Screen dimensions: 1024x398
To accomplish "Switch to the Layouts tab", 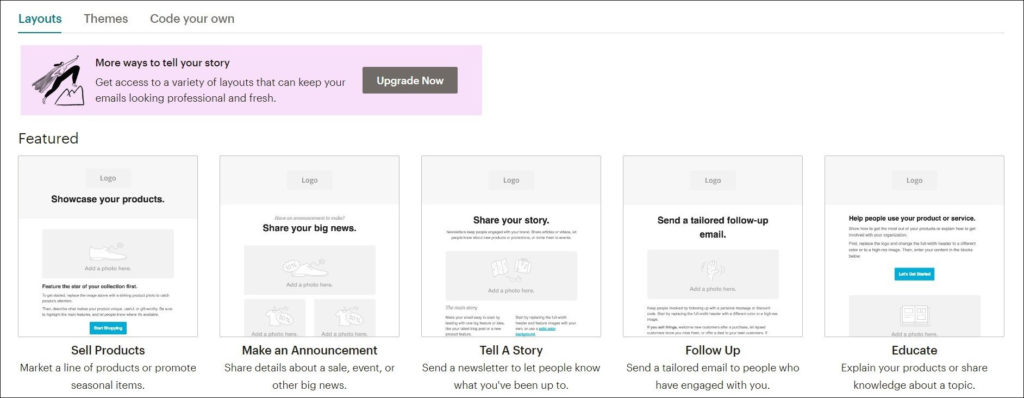I will (x=40, y=18).
